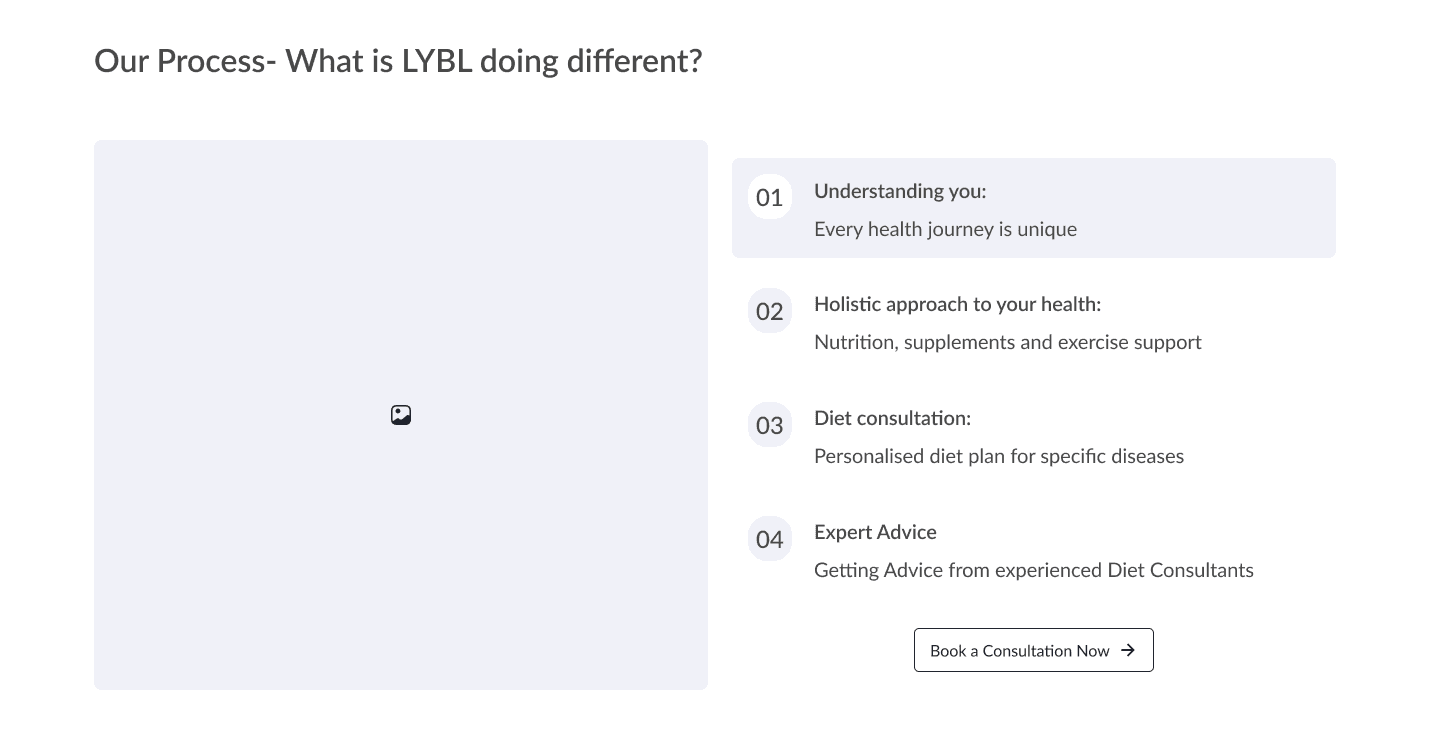Viewport: 1438px width, 755px height.
Task: Click "Every health journey is unique" text
Action: click(945, 229)
